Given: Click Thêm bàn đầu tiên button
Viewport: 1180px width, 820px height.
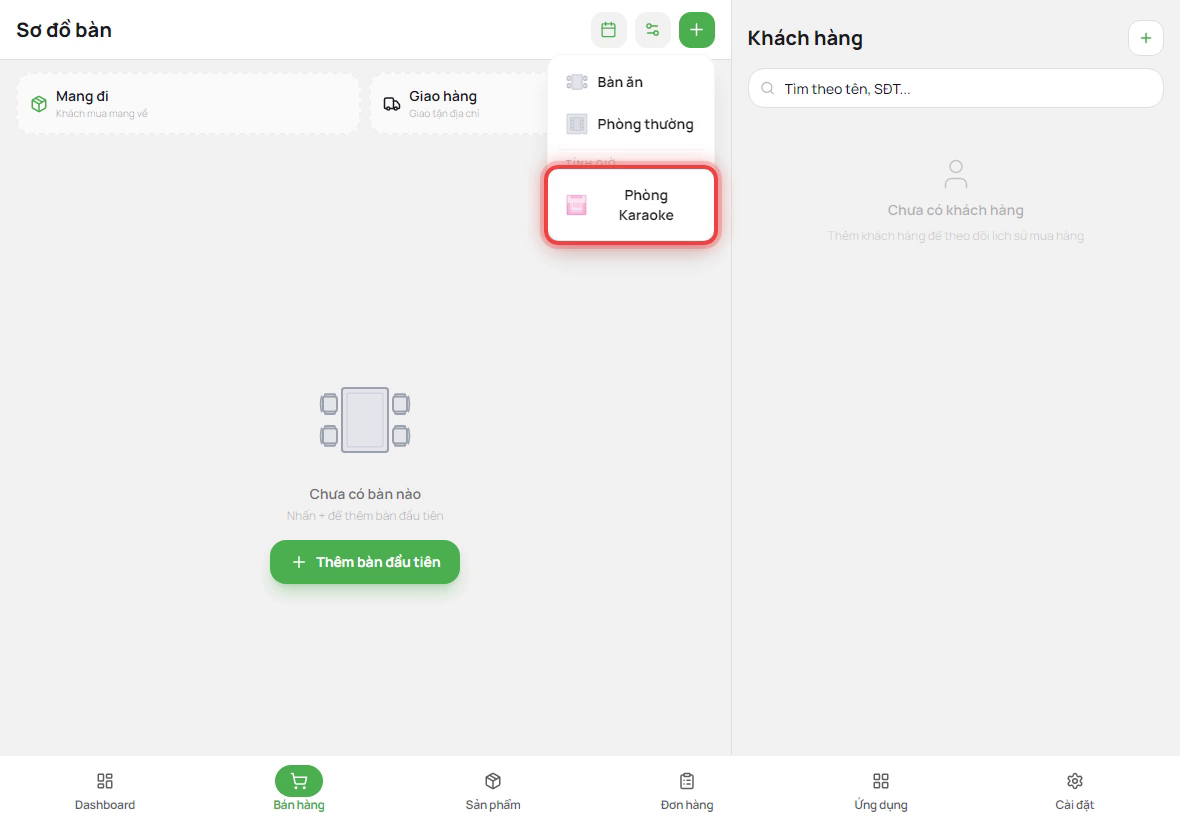Looking at the screenshot, I should [365, 562].
